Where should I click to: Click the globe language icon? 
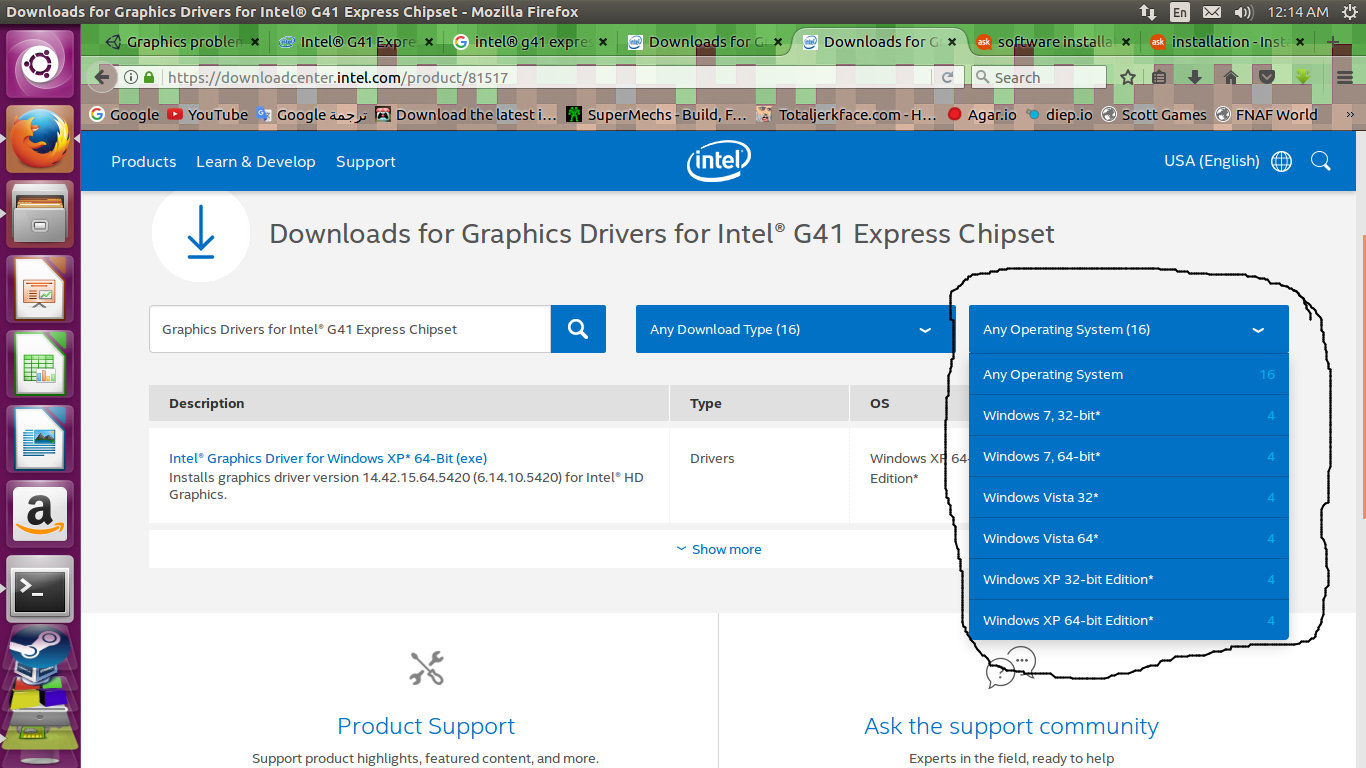coord(1281,161)
